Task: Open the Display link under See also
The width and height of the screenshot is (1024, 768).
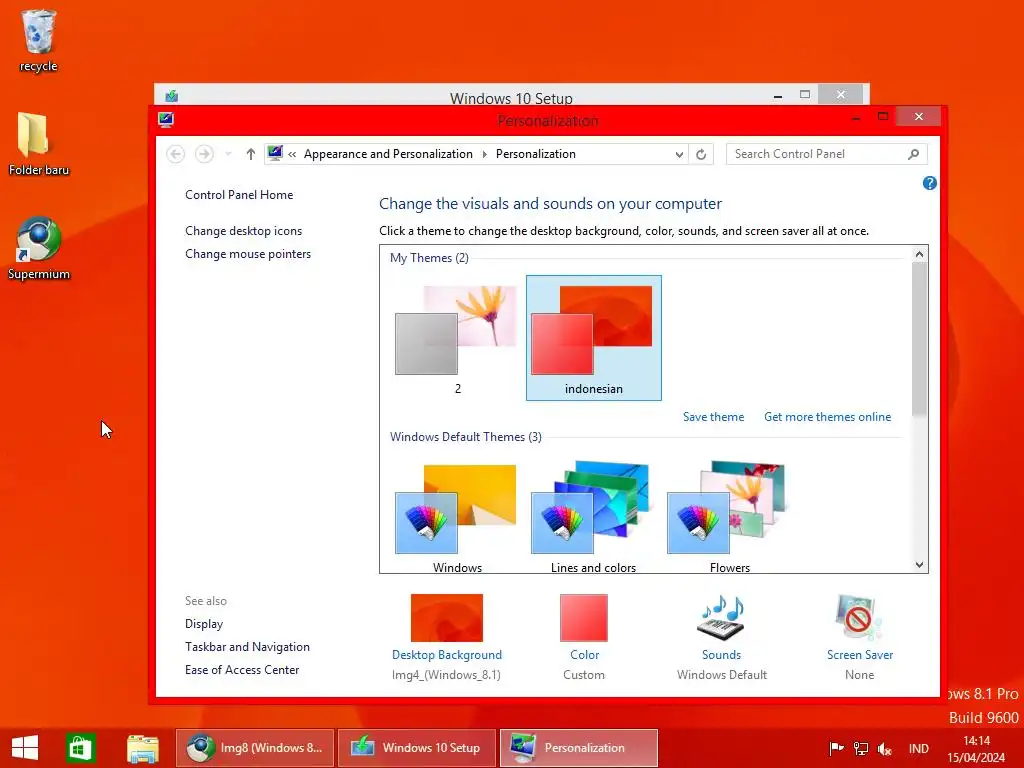Action: [204, 624]
